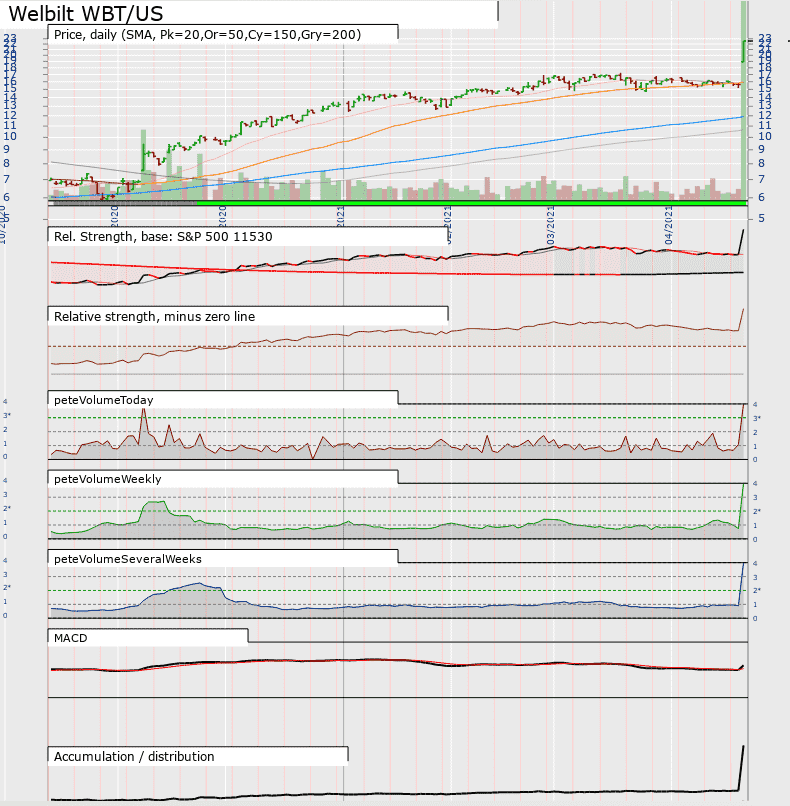Click the bright green bar under price chart
790x806 pixels.
tap(471, 204)
